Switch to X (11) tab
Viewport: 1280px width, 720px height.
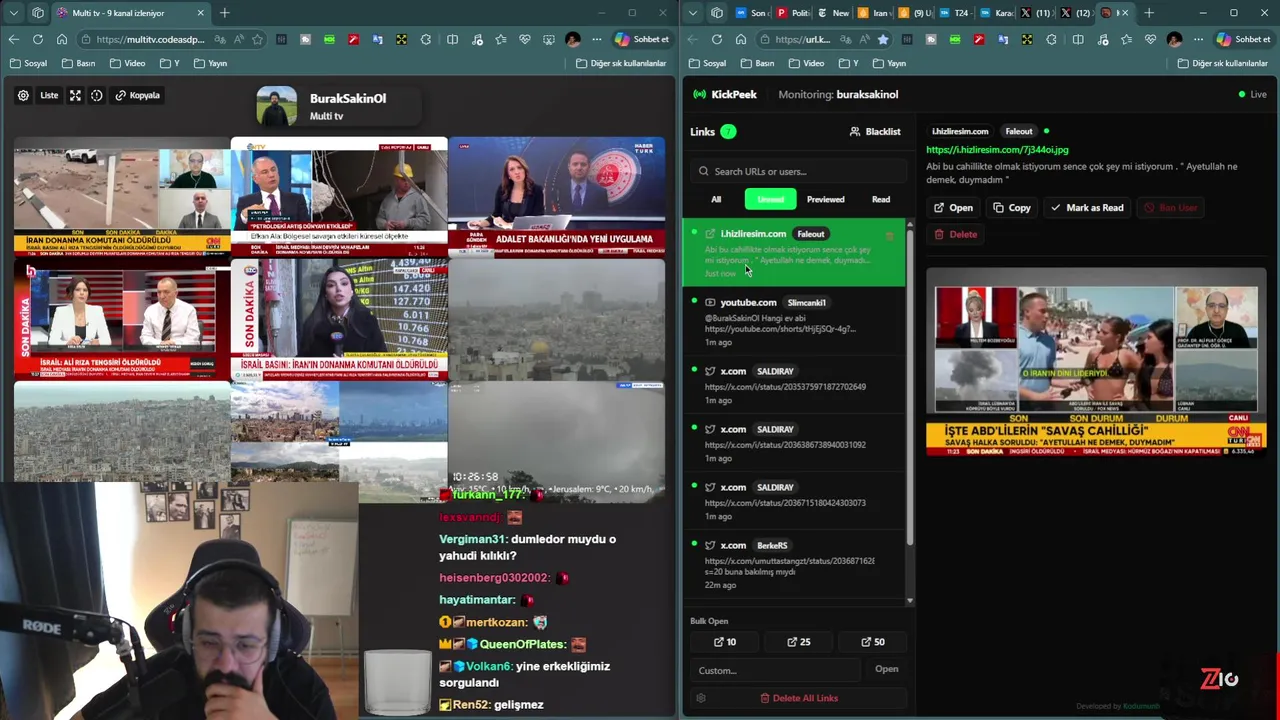point(1035,13)
